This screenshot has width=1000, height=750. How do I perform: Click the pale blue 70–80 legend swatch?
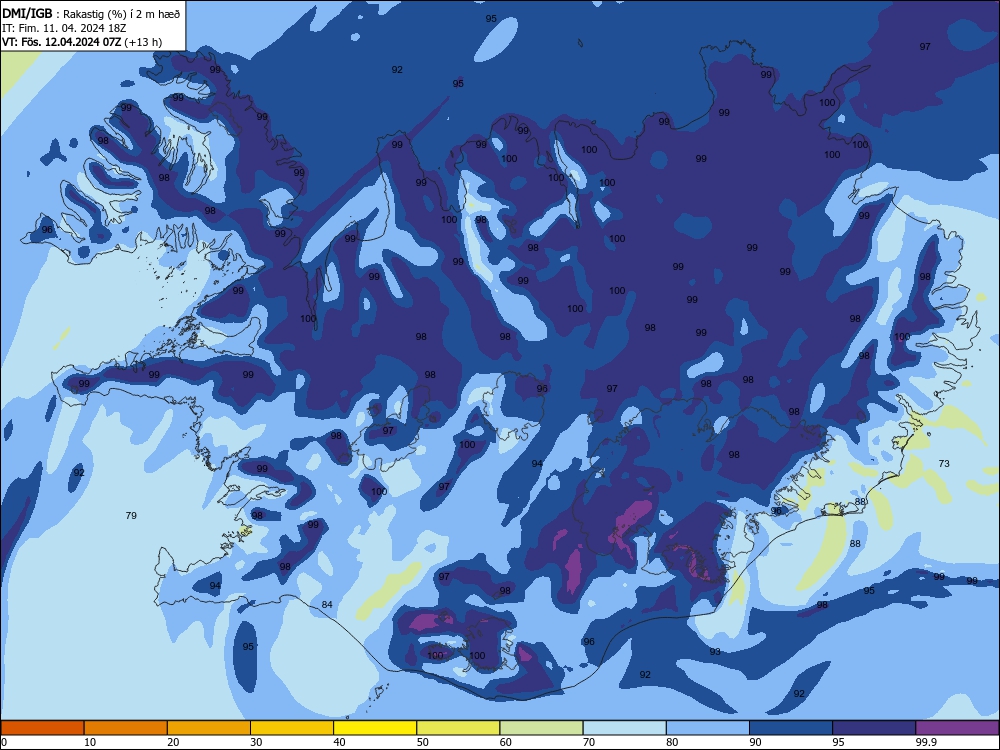click(625, 728)
